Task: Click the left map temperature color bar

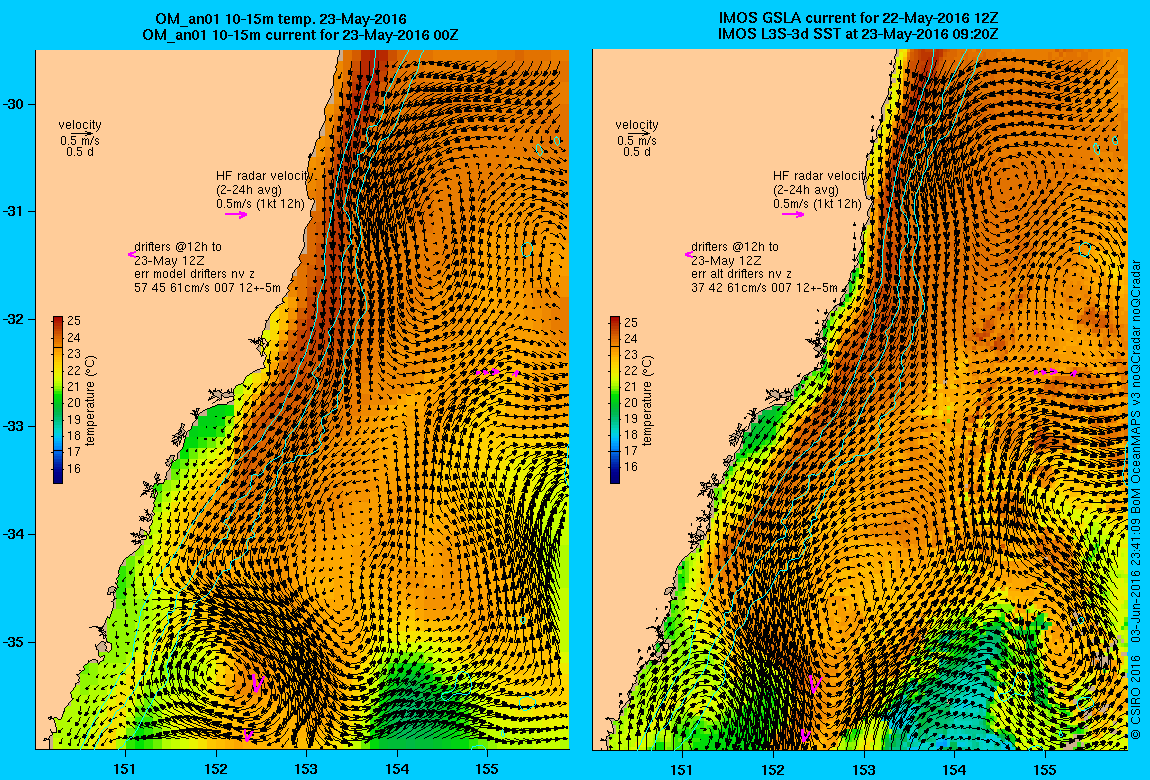Action: [x=58, y=400]
